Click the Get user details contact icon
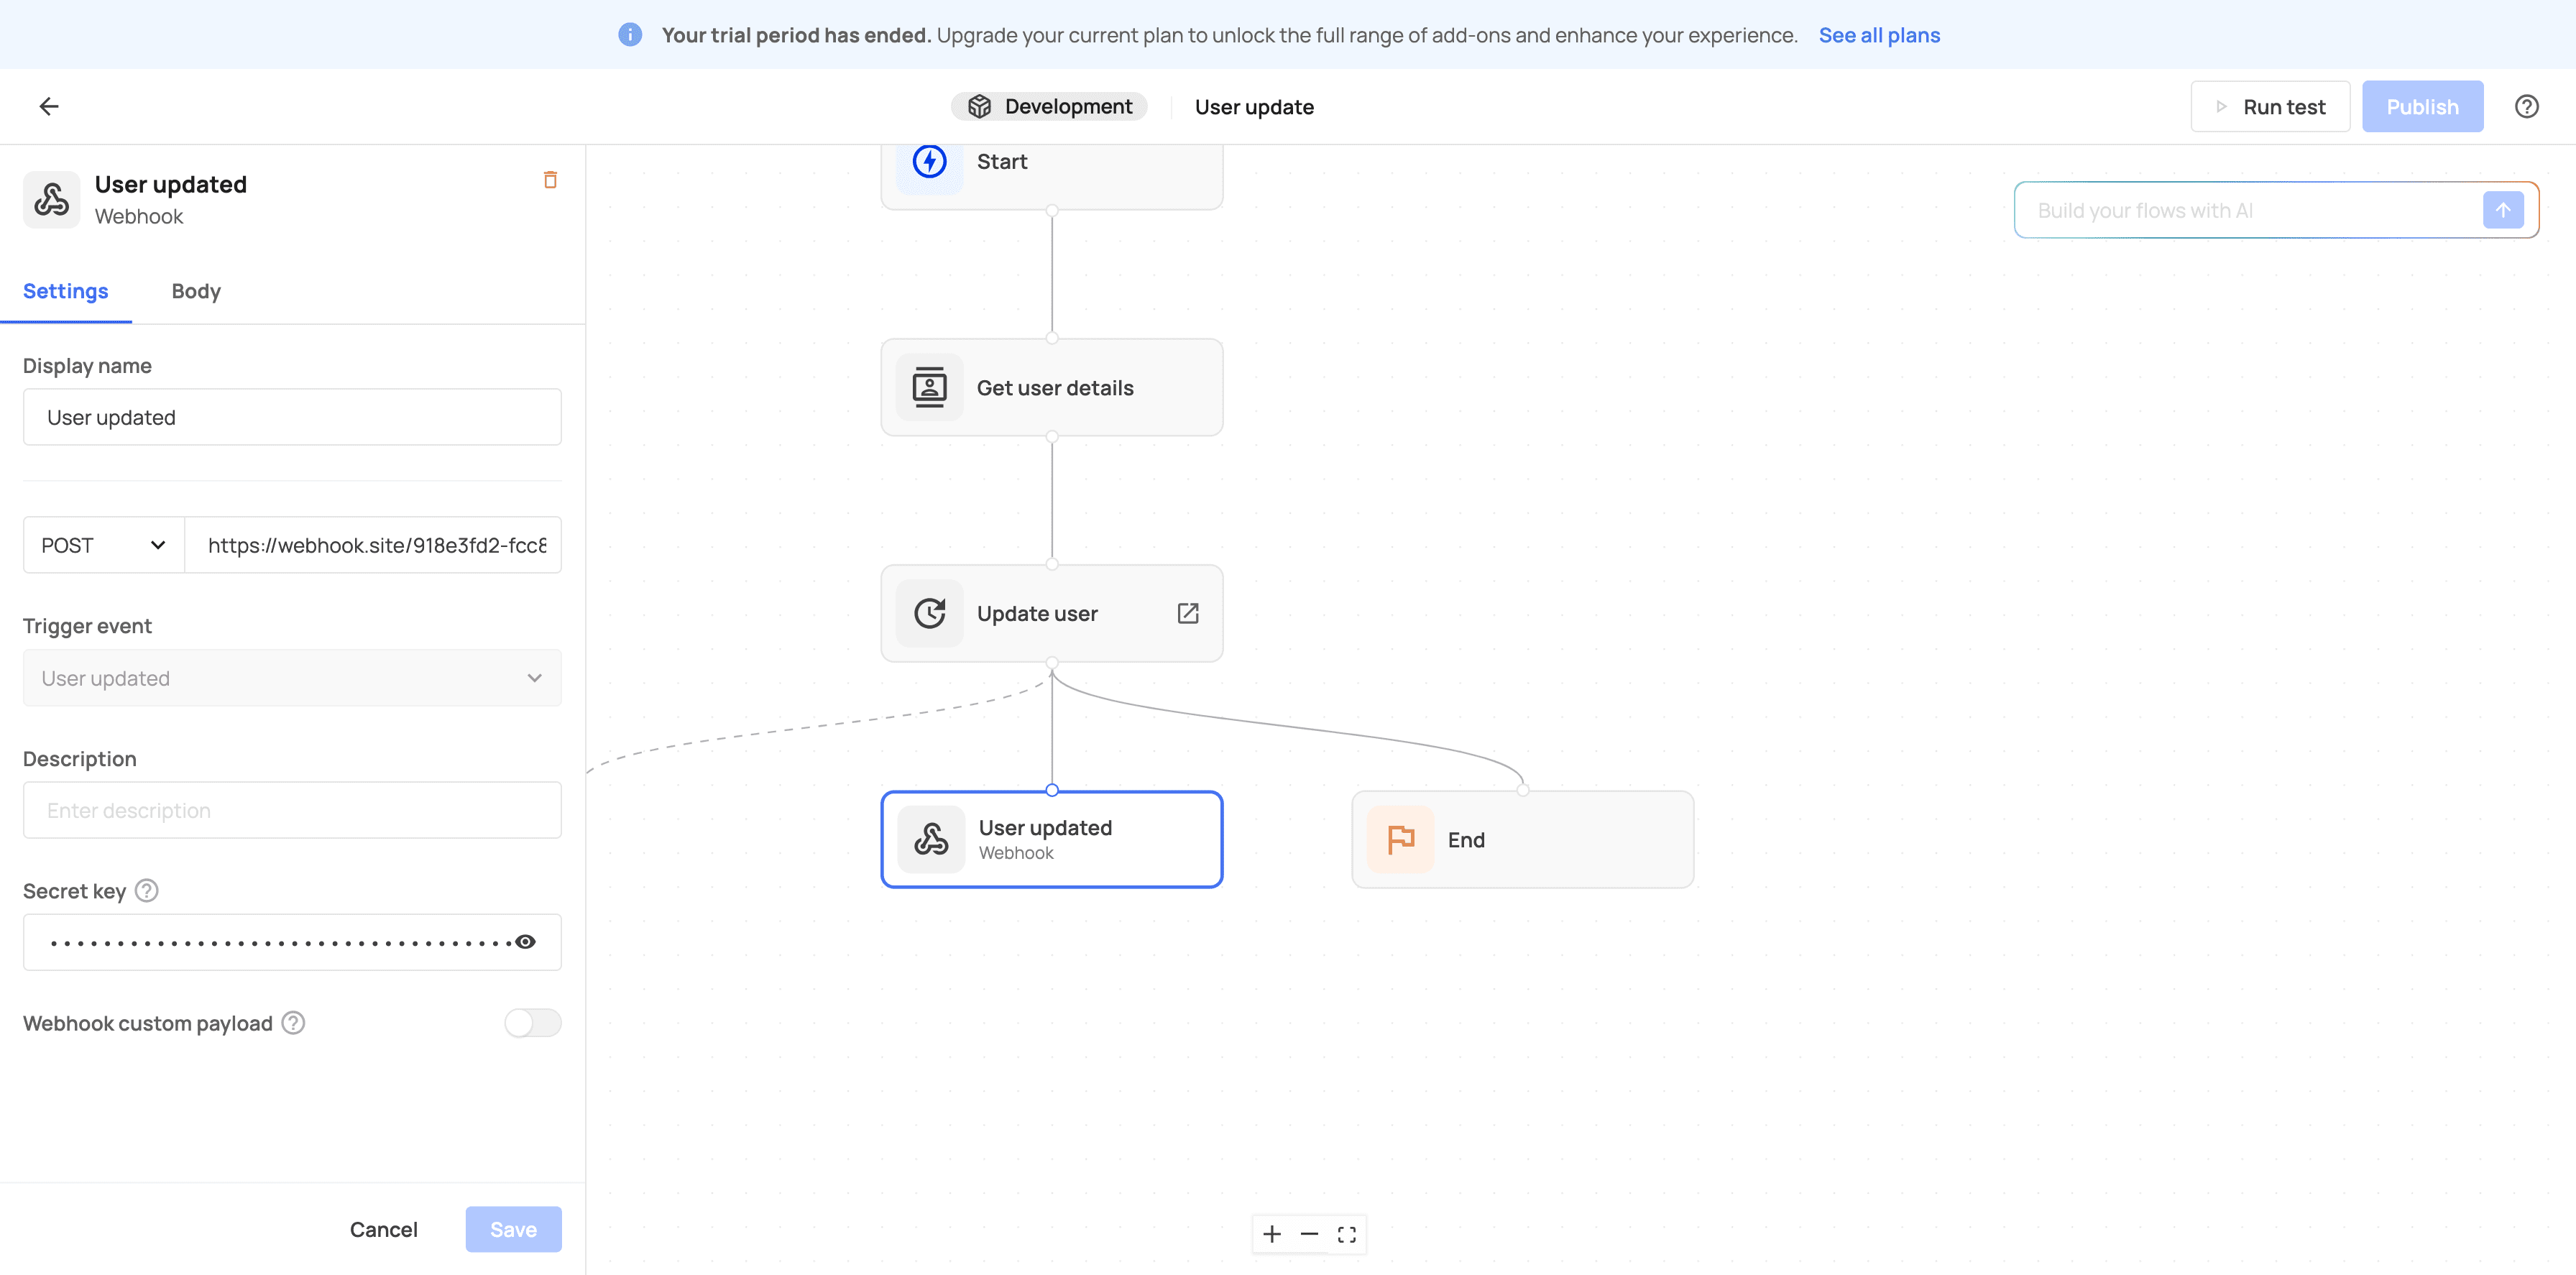Screen dimensions: 2576x1275 (929, 387)
